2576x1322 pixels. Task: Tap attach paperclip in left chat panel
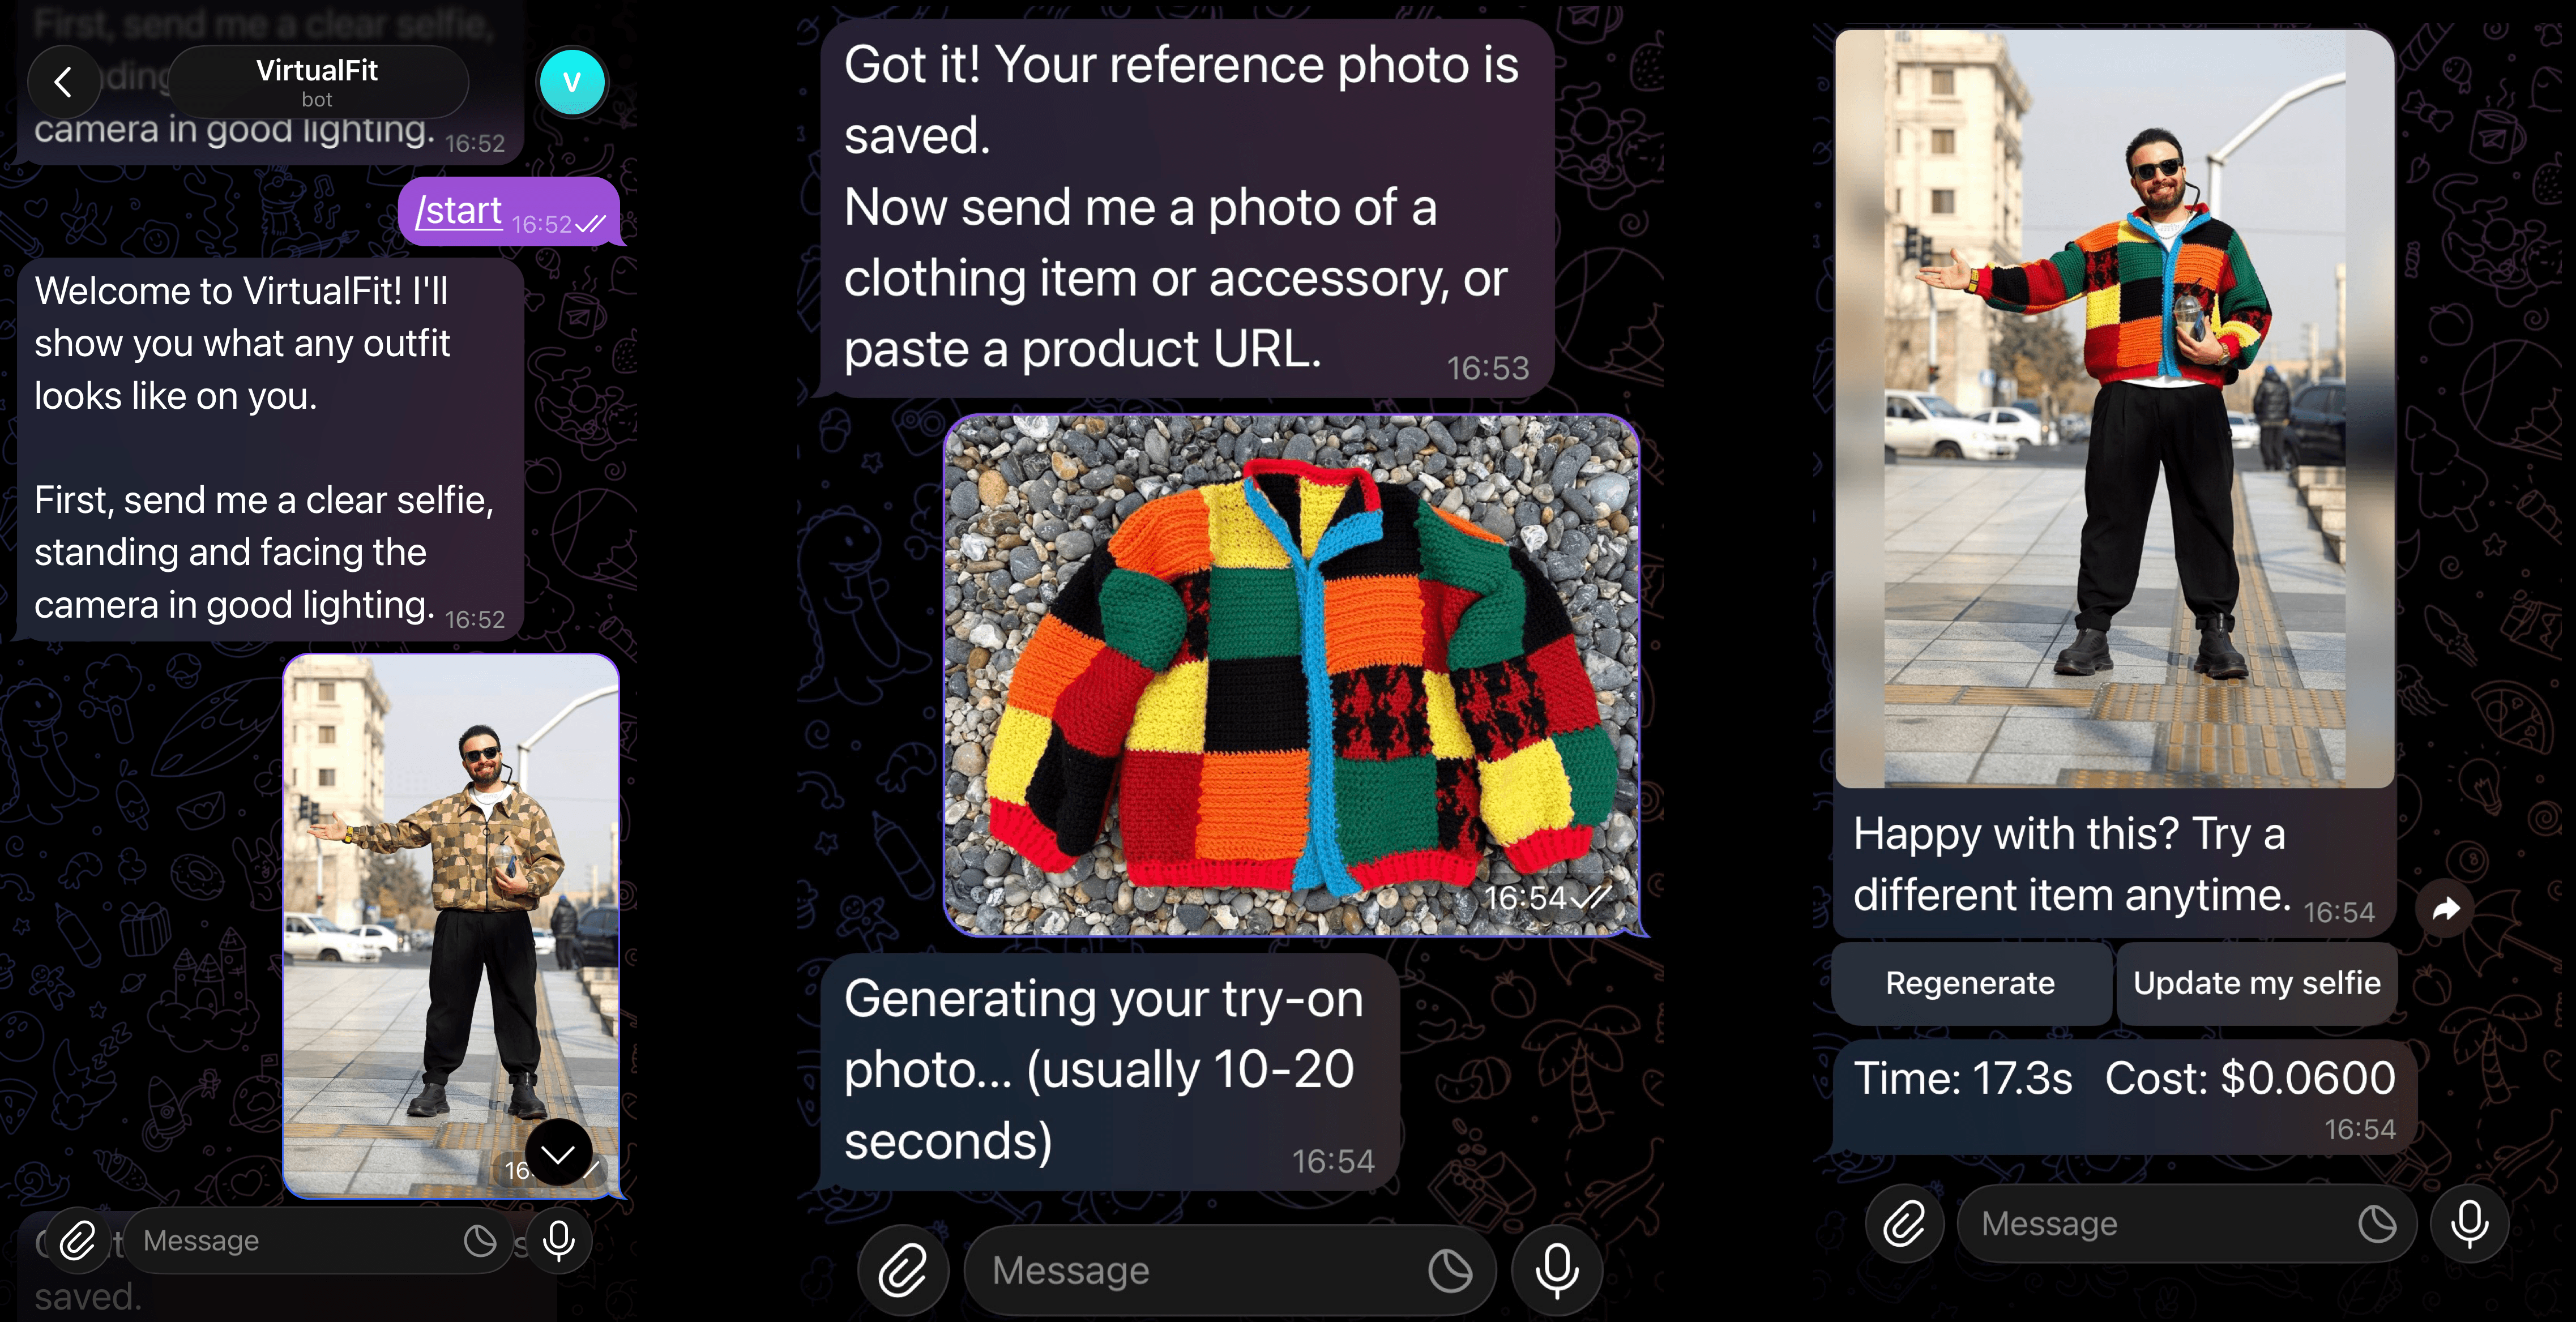(77, 1241)
